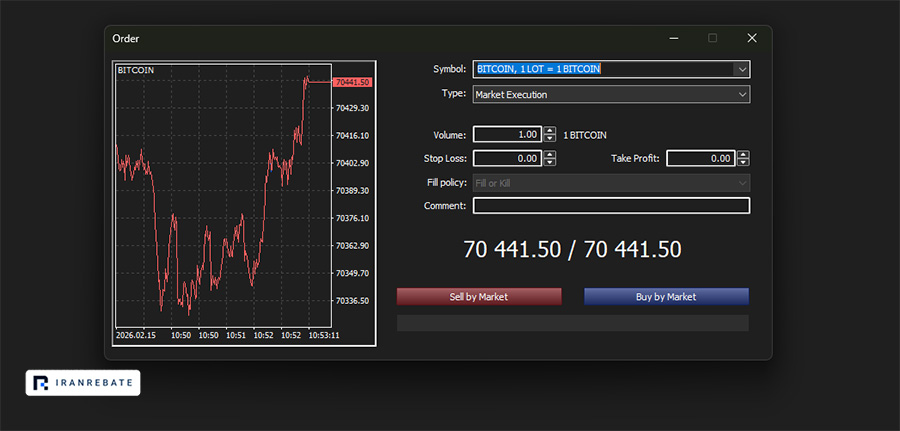Click the Comment text field

[x=611, y=205]
